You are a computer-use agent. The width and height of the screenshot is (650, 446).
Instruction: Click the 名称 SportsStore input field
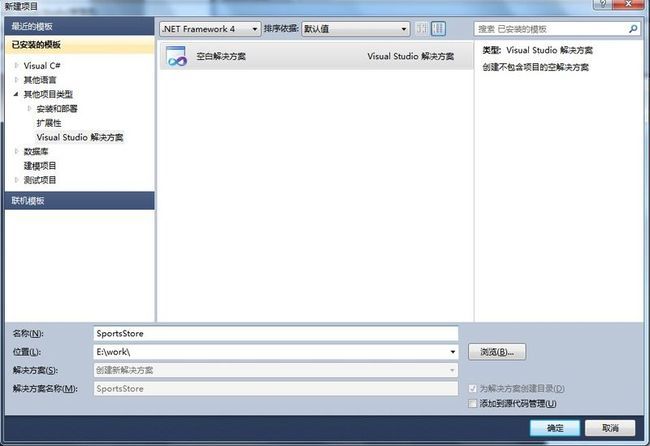point(276,333)
